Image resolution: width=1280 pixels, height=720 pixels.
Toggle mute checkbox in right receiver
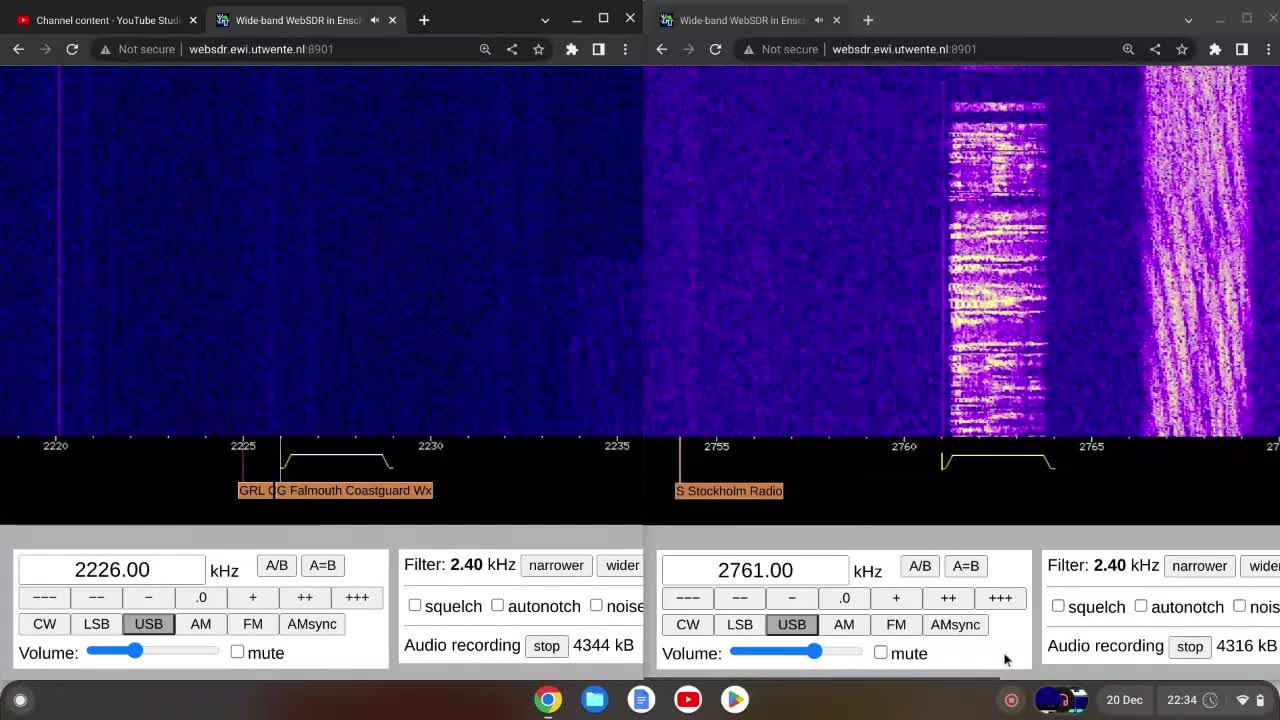[880, 653]
